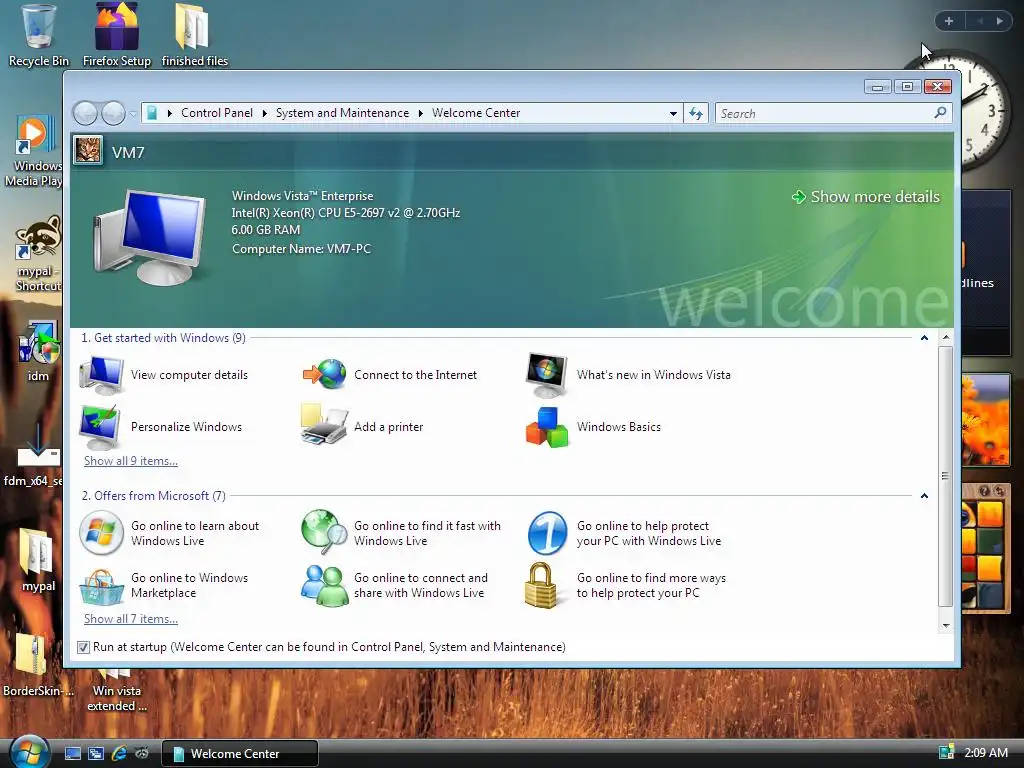Select the mypal - Shortcut raccoon desktop icon

[x=38, y=253]
